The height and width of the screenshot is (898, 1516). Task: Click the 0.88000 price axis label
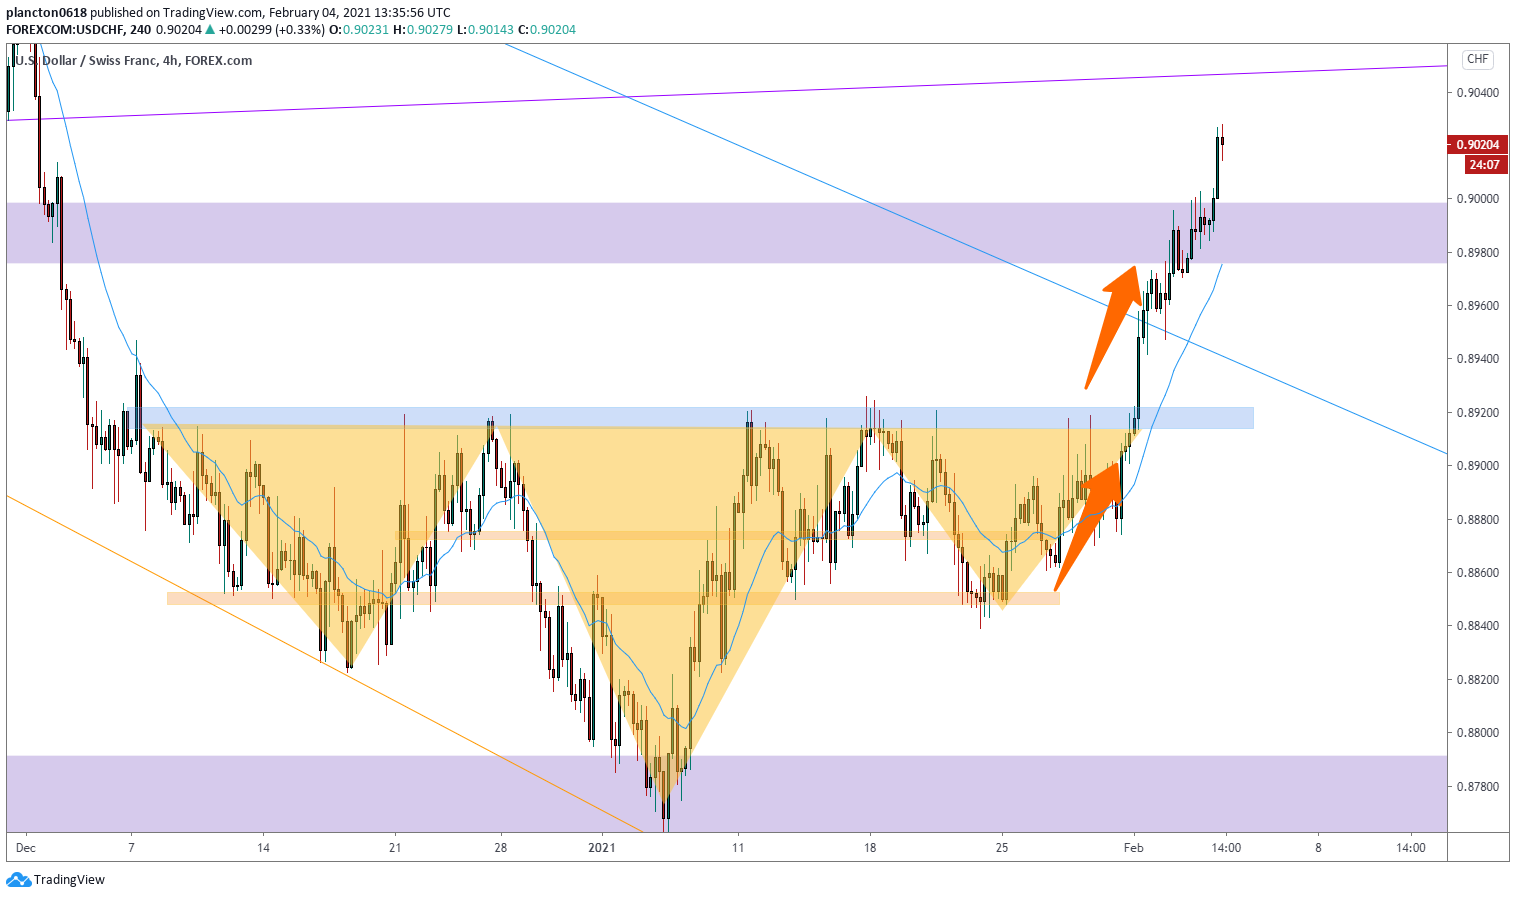coord(1477,733)
